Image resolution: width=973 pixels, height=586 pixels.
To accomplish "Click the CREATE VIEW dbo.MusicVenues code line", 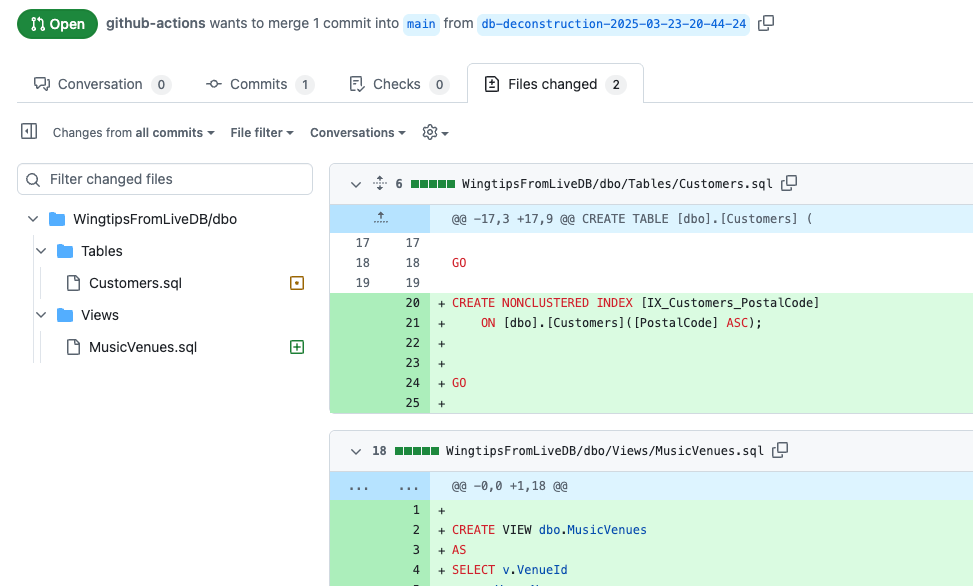I will point(549,530).
